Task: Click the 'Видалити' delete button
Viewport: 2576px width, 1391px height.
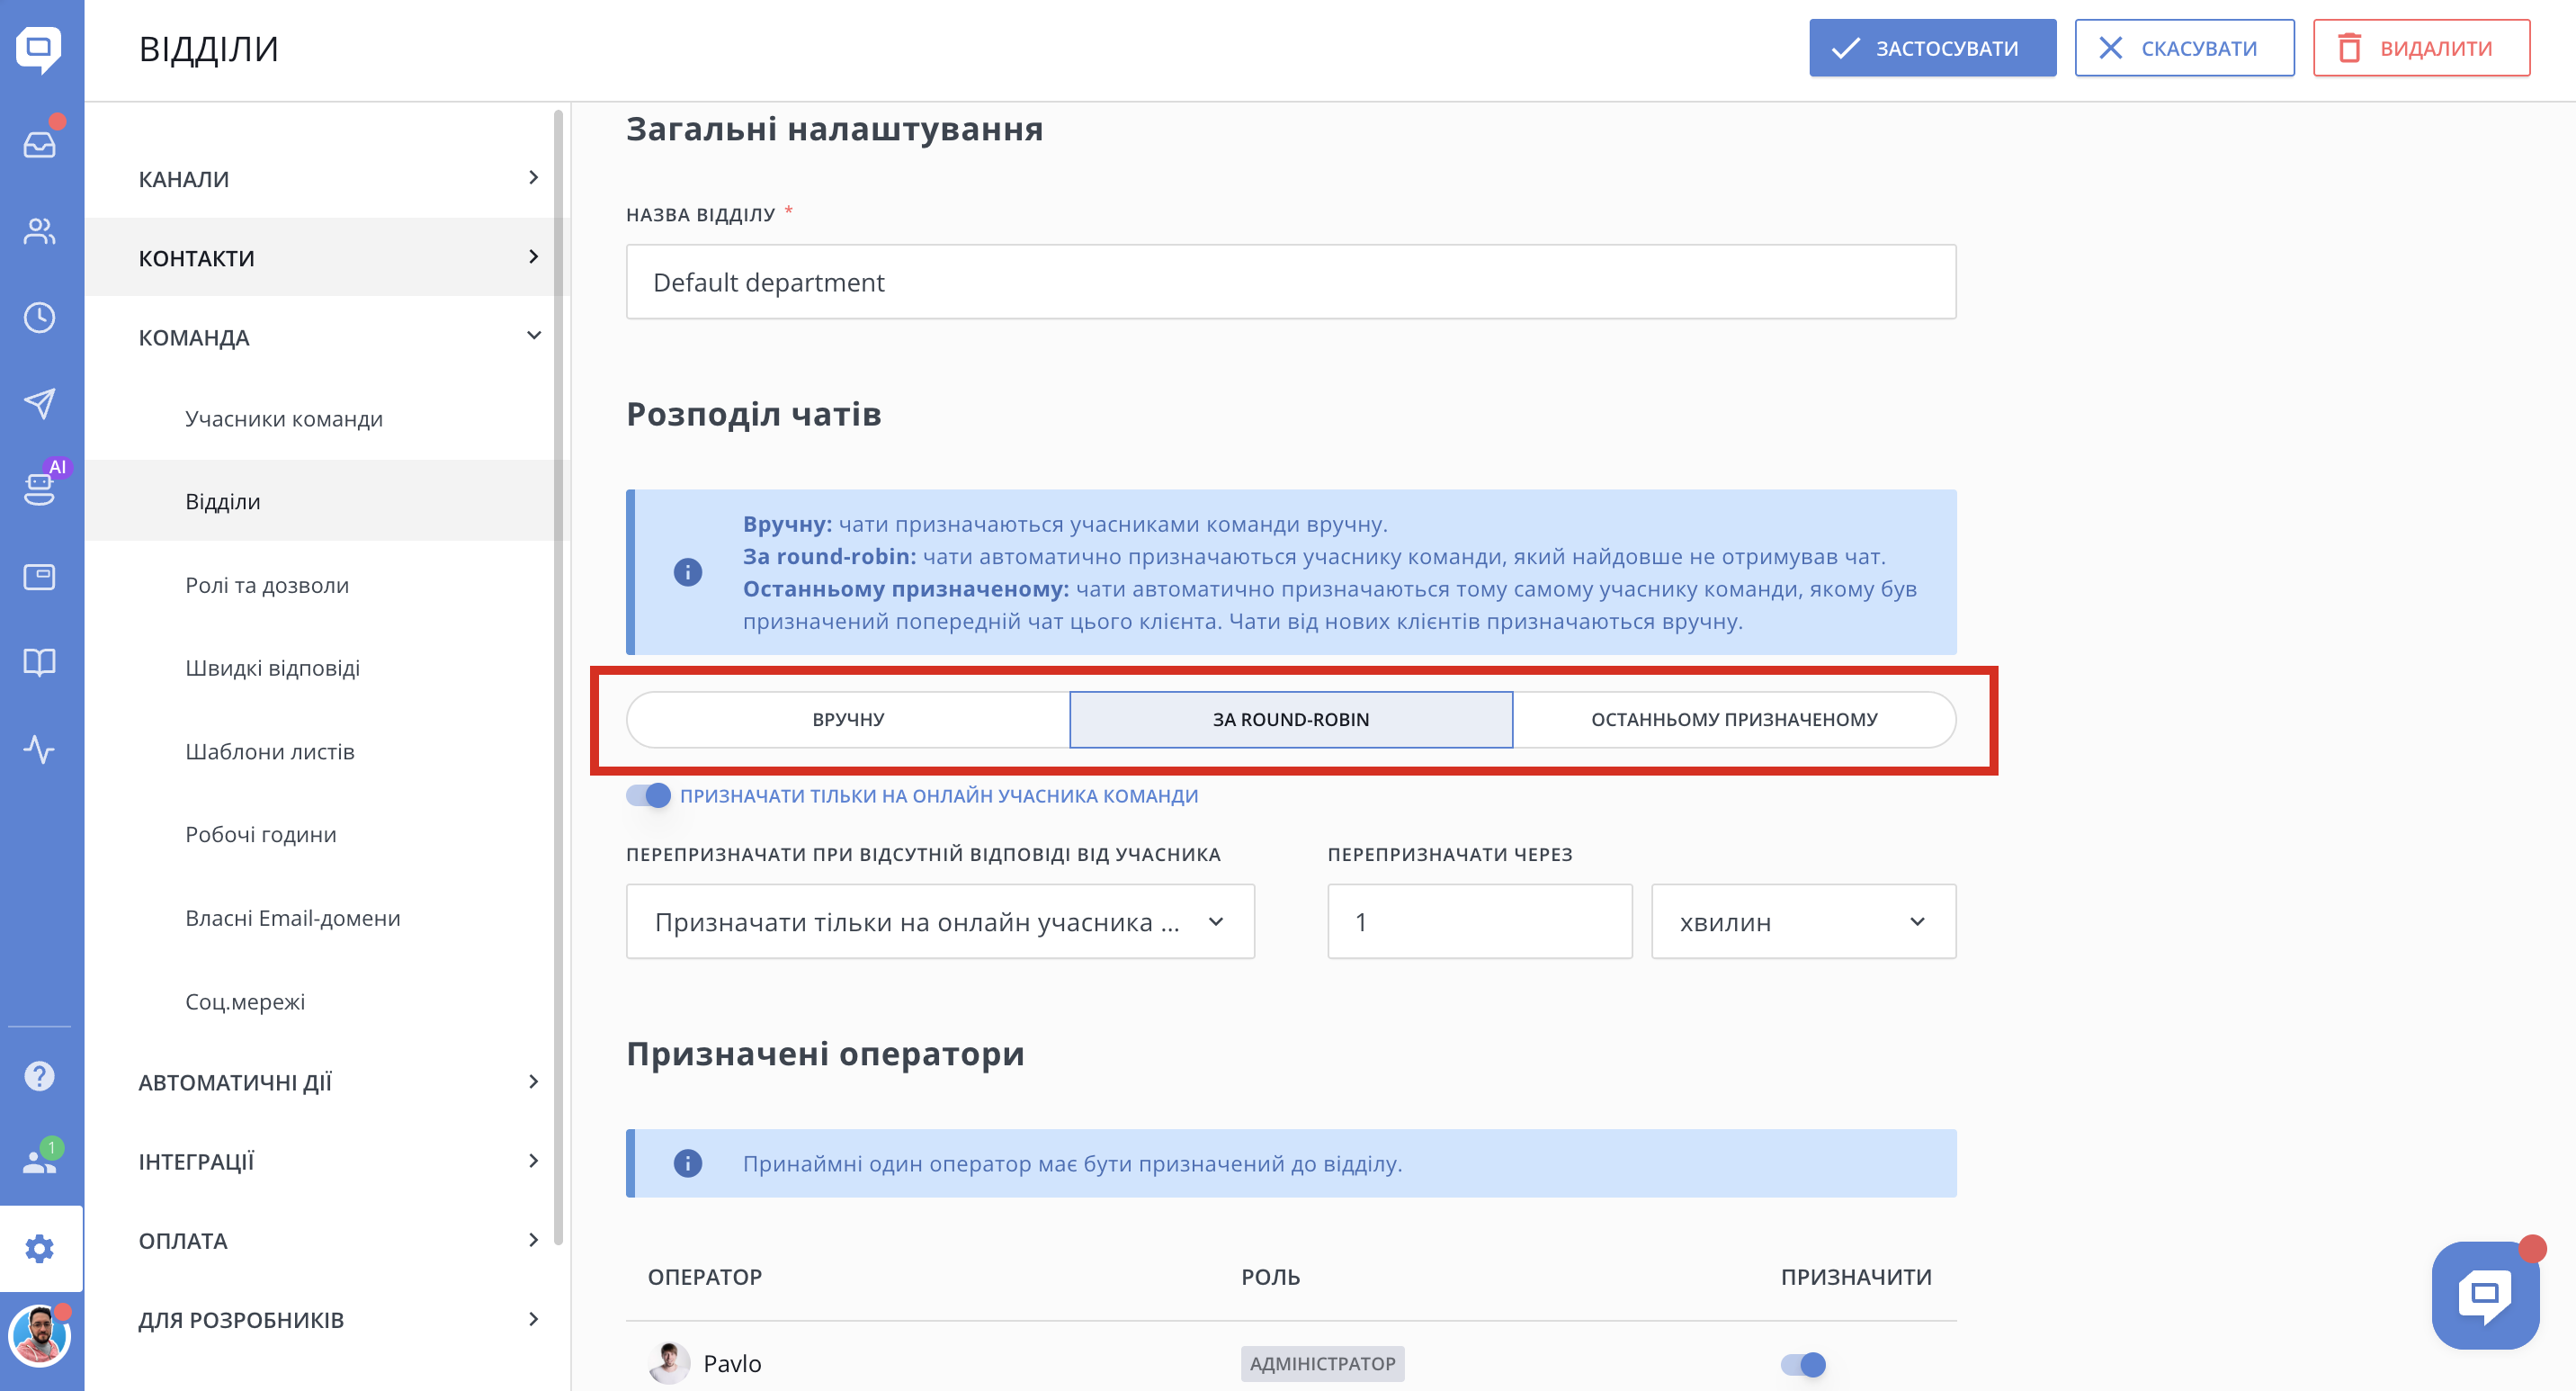Action: click(x=2421, y=48)
